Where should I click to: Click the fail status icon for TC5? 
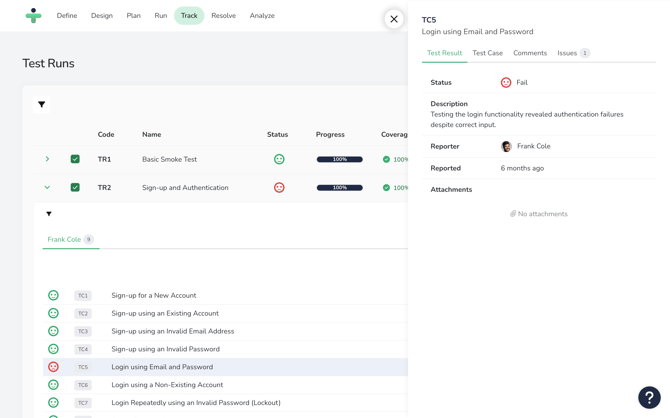tap(54, 367)
